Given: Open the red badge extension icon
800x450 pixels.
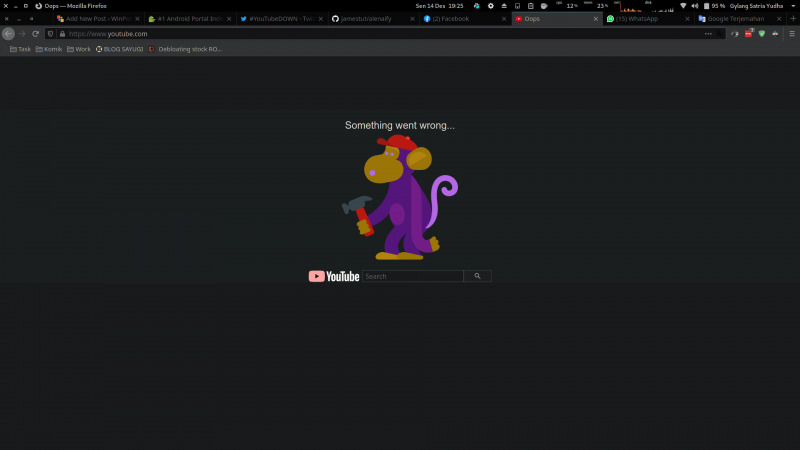Looking at the screenshot, I should [x=748, y=34].
